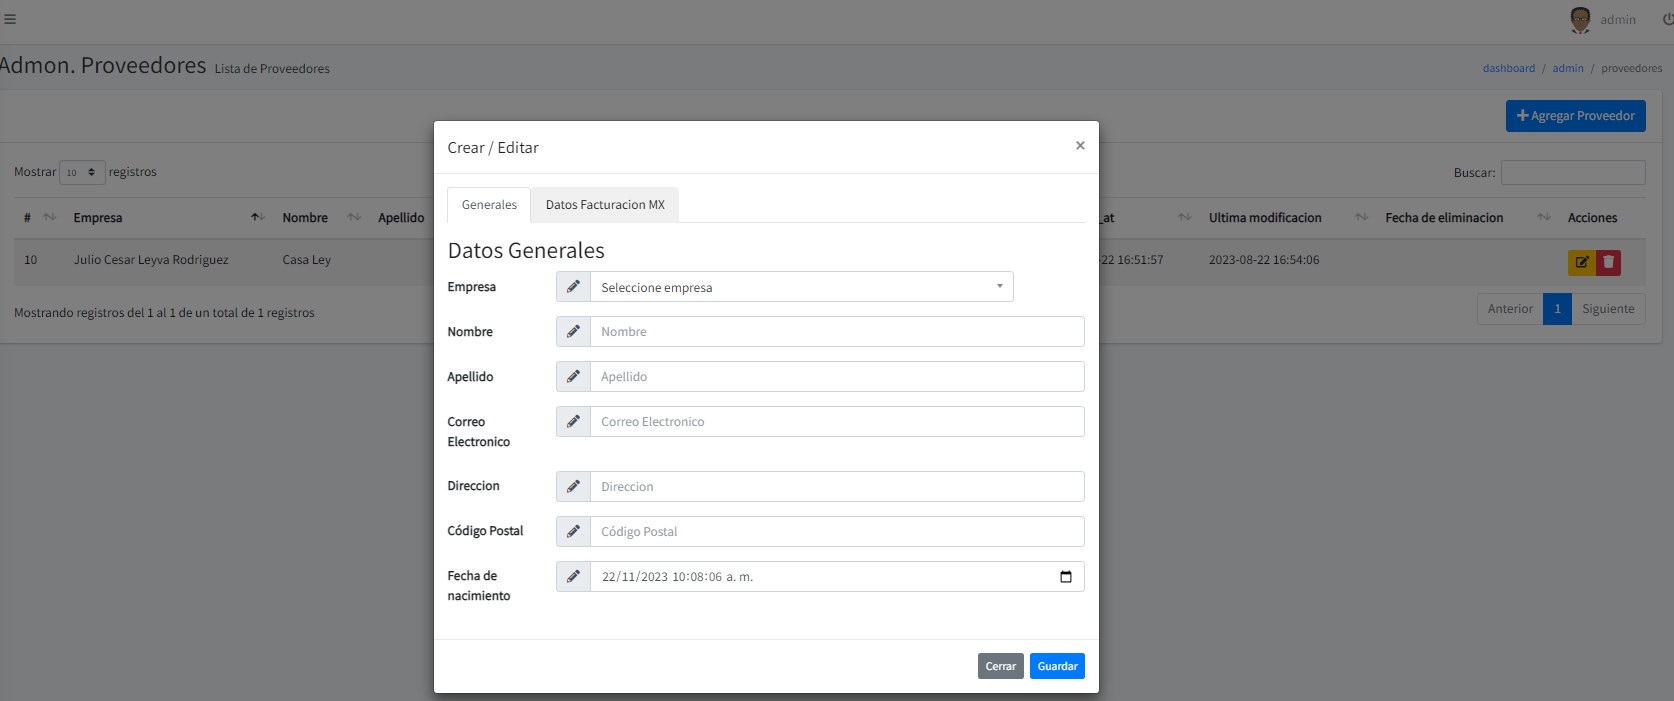This screenshot has height=701, width=1674.
Task: Open the dashboard breadcrumb link
Action: pos(1508,69)
